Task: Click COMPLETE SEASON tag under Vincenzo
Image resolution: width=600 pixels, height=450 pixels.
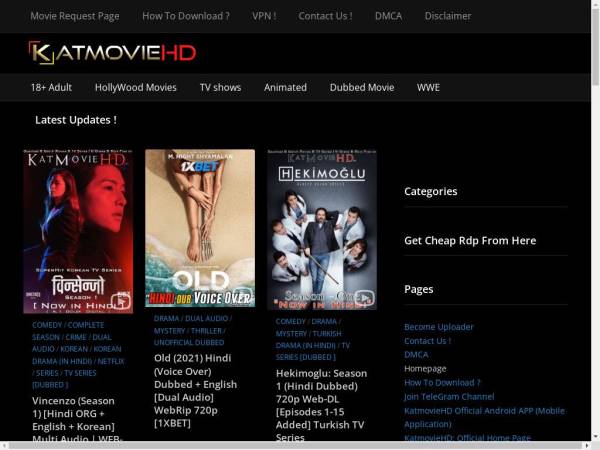Action: pos(68,331)
